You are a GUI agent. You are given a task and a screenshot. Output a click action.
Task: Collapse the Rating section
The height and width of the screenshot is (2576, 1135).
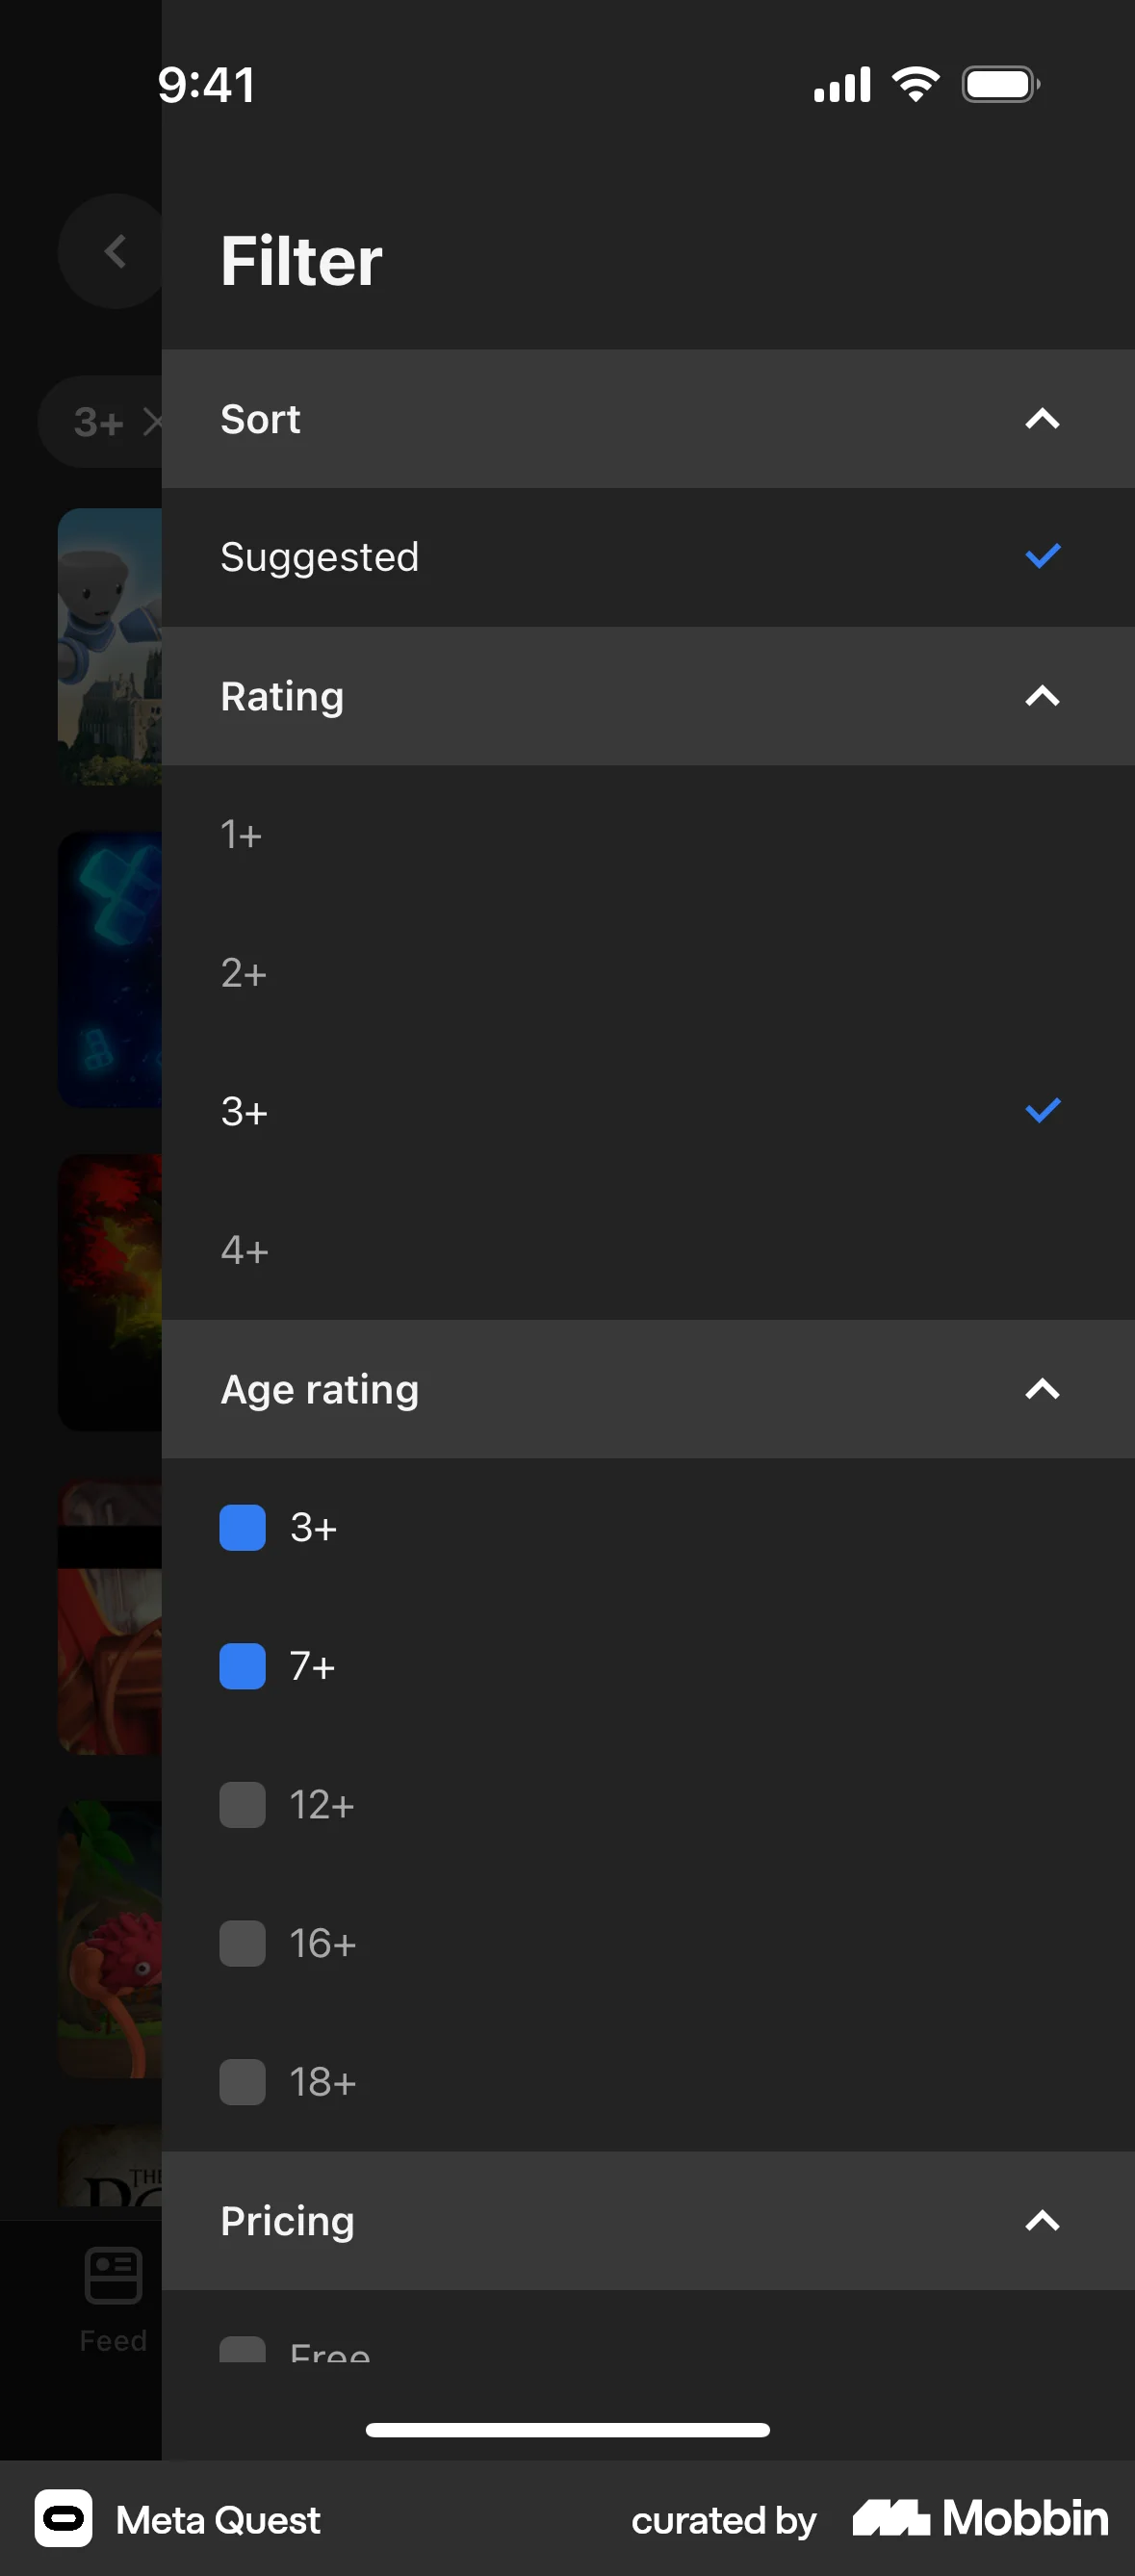pos(1042,696)
